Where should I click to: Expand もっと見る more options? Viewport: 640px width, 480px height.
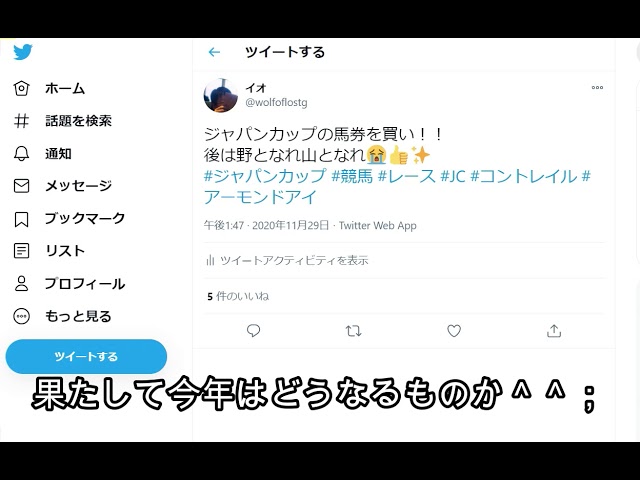[62, 316]
